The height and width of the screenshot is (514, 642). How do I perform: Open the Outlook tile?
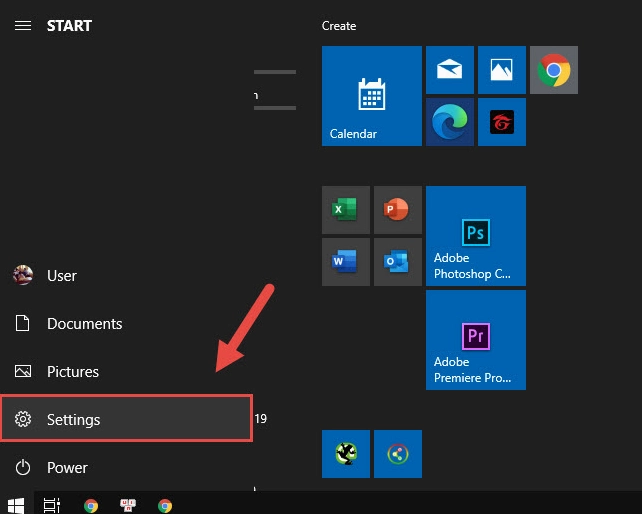coord(397,262)
